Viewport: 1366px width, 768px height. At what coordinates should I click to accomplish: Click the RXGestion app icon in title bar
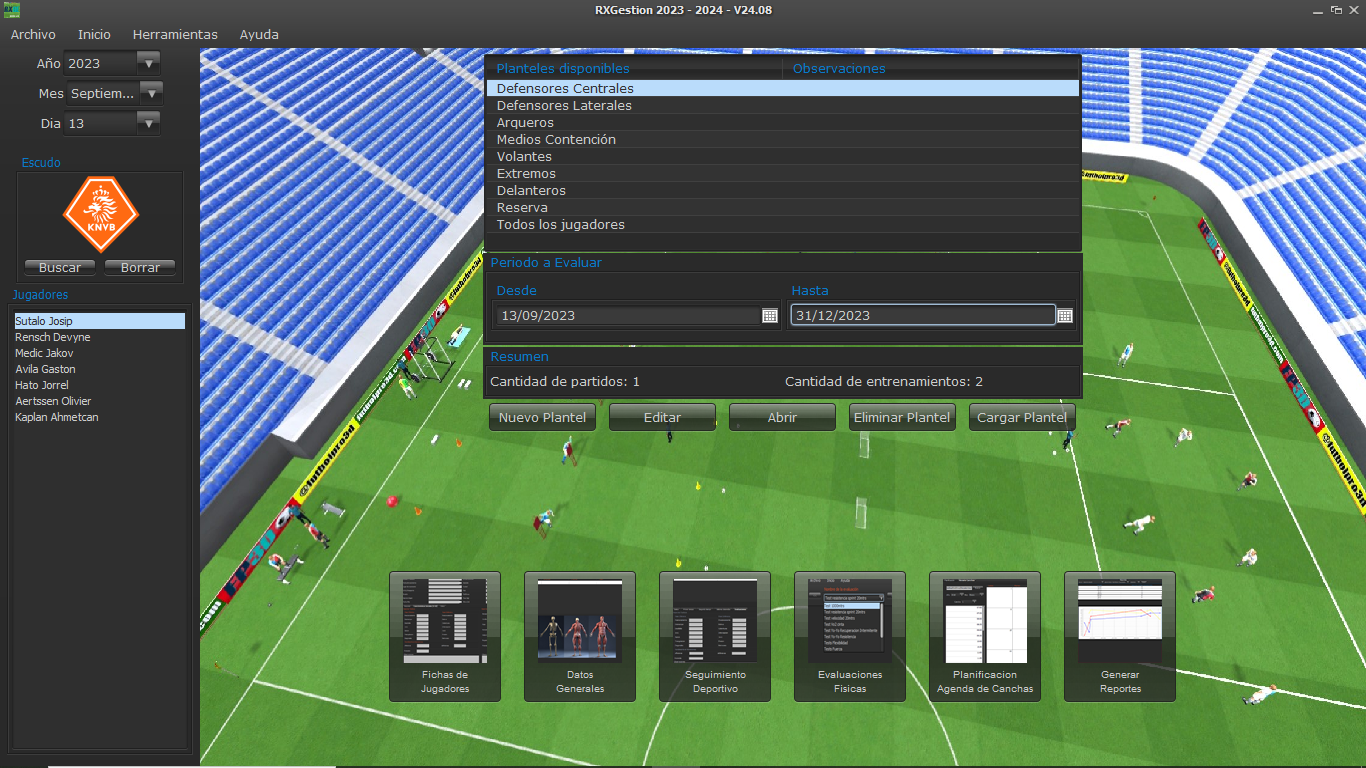click(12, 10)
